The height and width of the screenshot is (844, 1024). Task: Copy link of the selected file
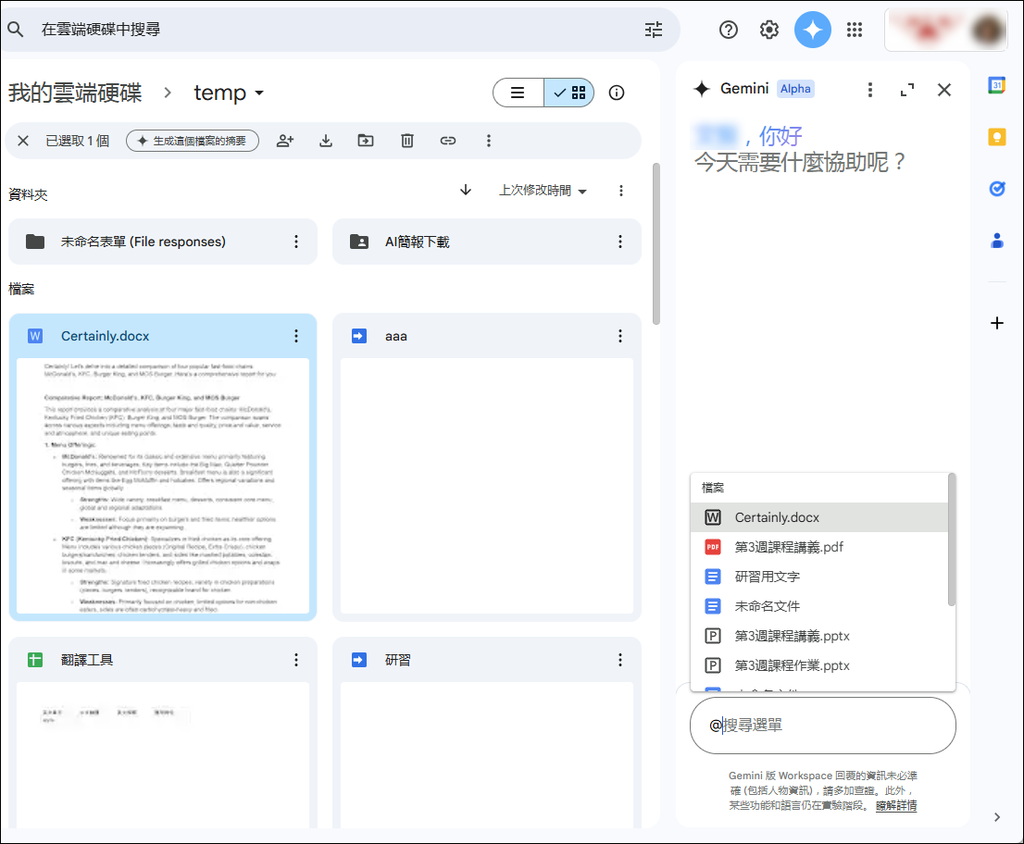point(448,140)
